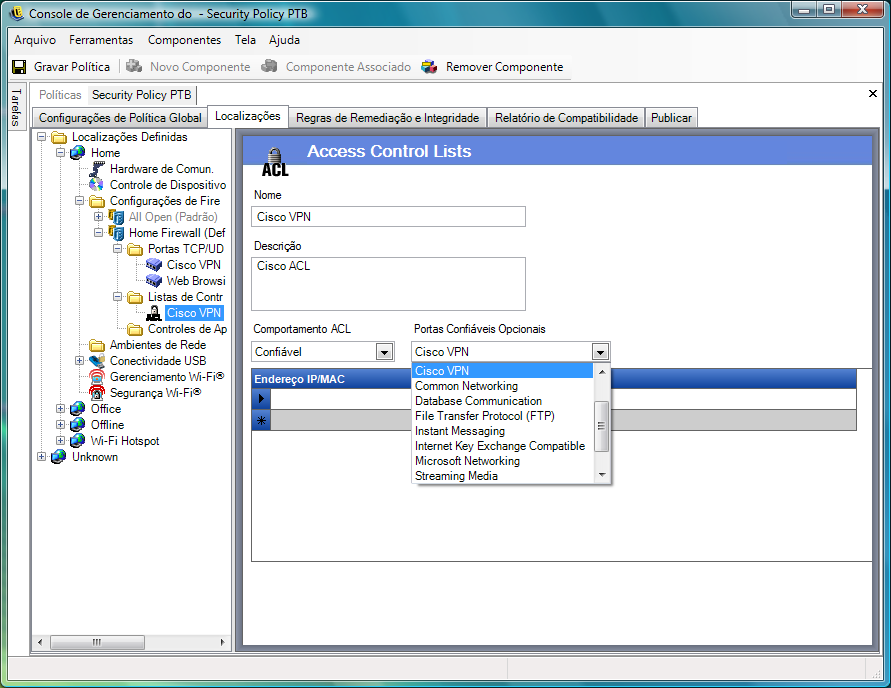Click the Configurações de Fire folder icon
This screenshot has width=891, height=688.
(x=97, y=201)
